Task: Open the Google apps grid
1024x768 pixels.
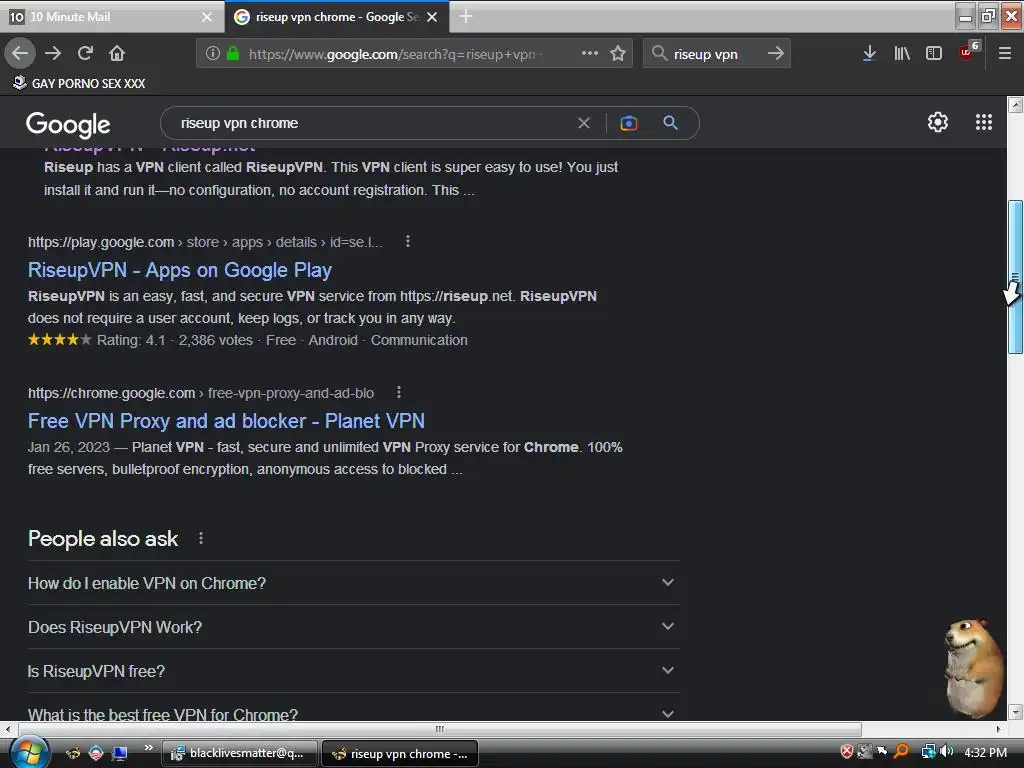Action: (984, 122)
